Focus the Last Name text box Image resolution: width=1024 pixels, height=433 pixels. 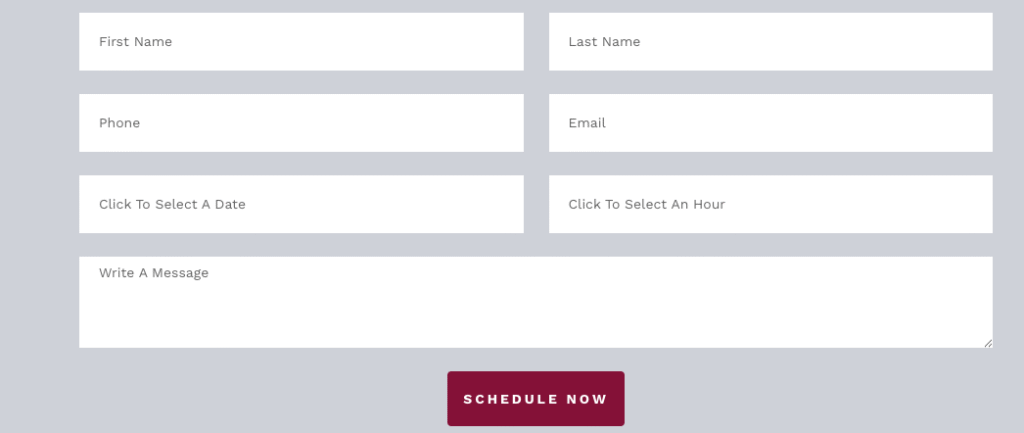(770, 42)
